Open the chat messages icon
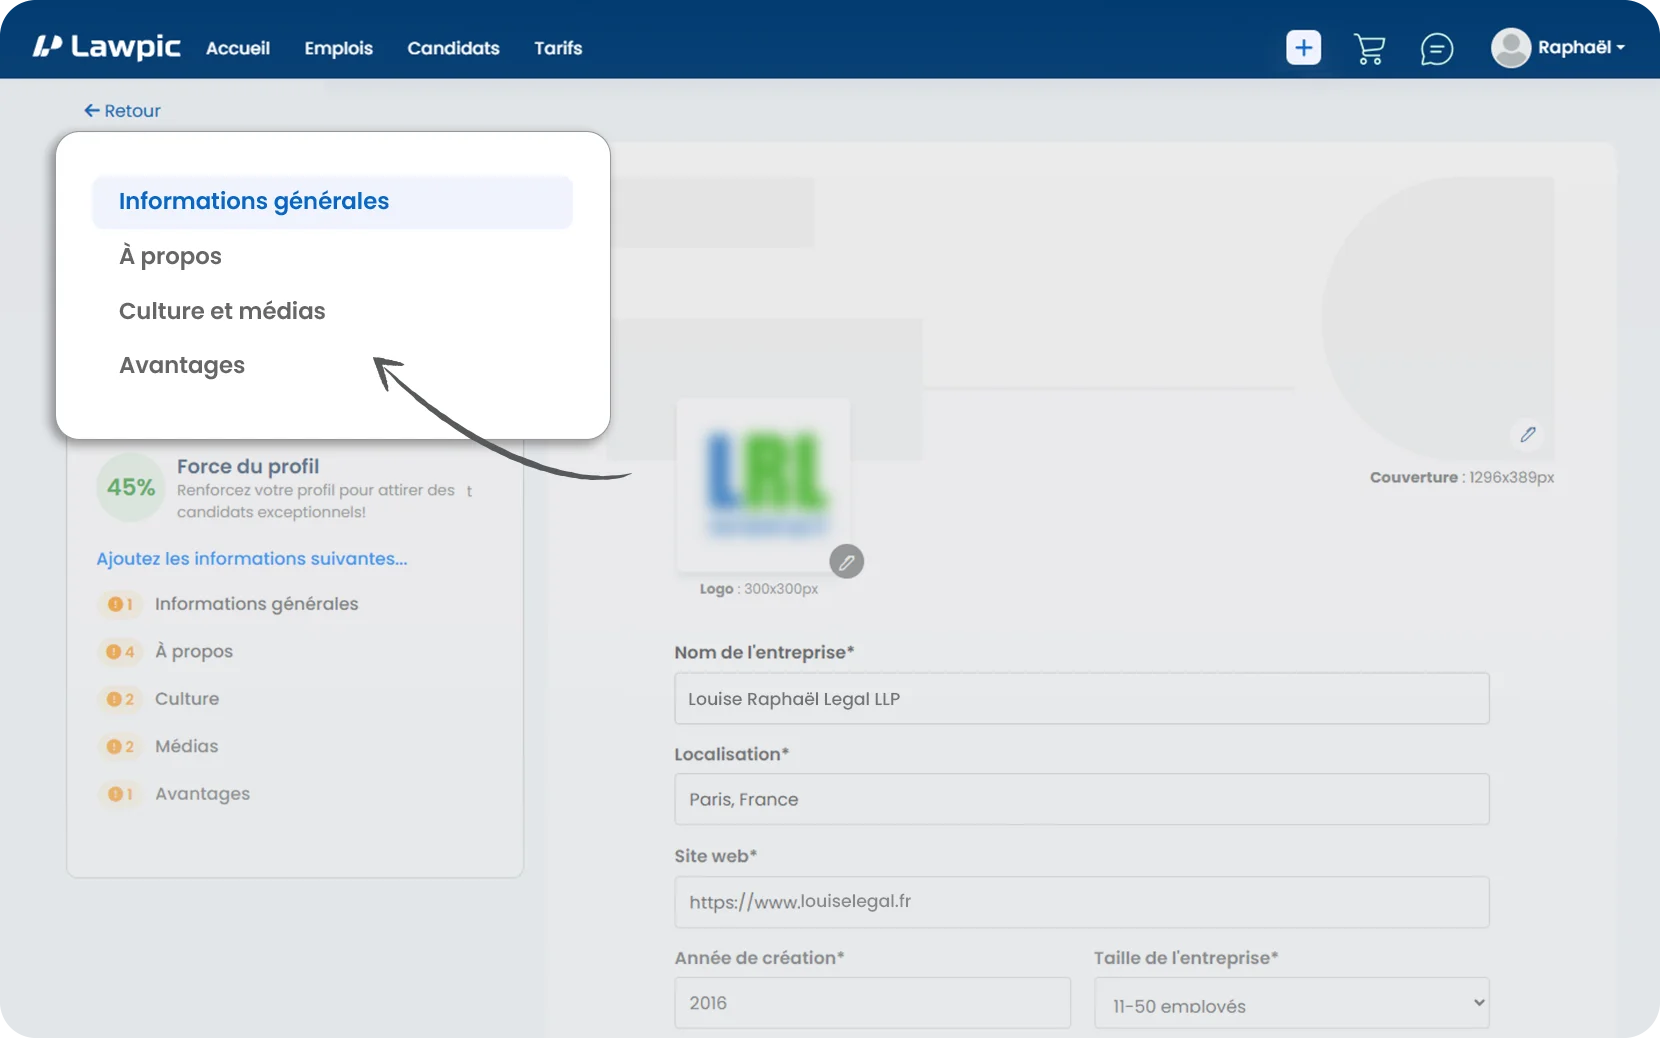This screenshot has height=1038, width=1660. tap(1437, 49)
